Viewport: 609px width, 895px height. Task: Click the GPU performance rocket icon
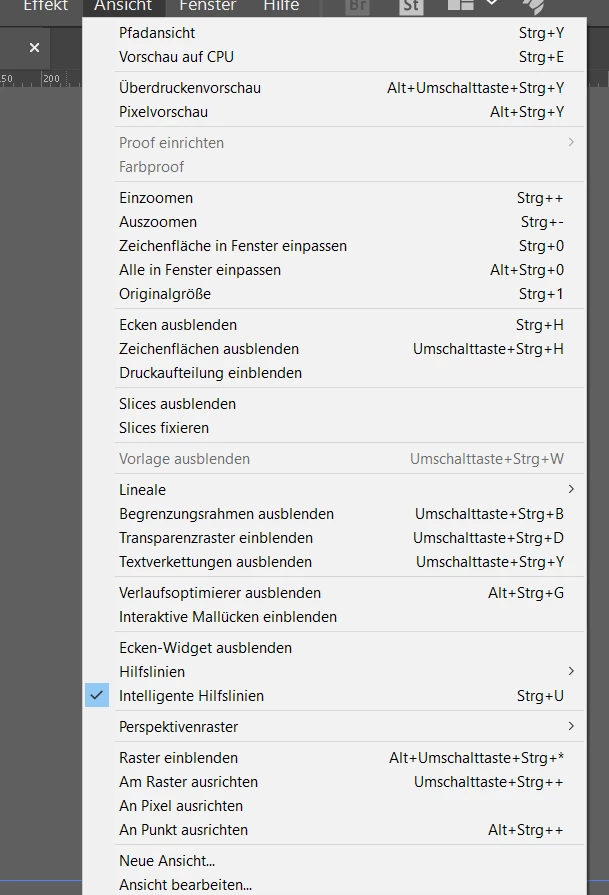coord(533,6)
